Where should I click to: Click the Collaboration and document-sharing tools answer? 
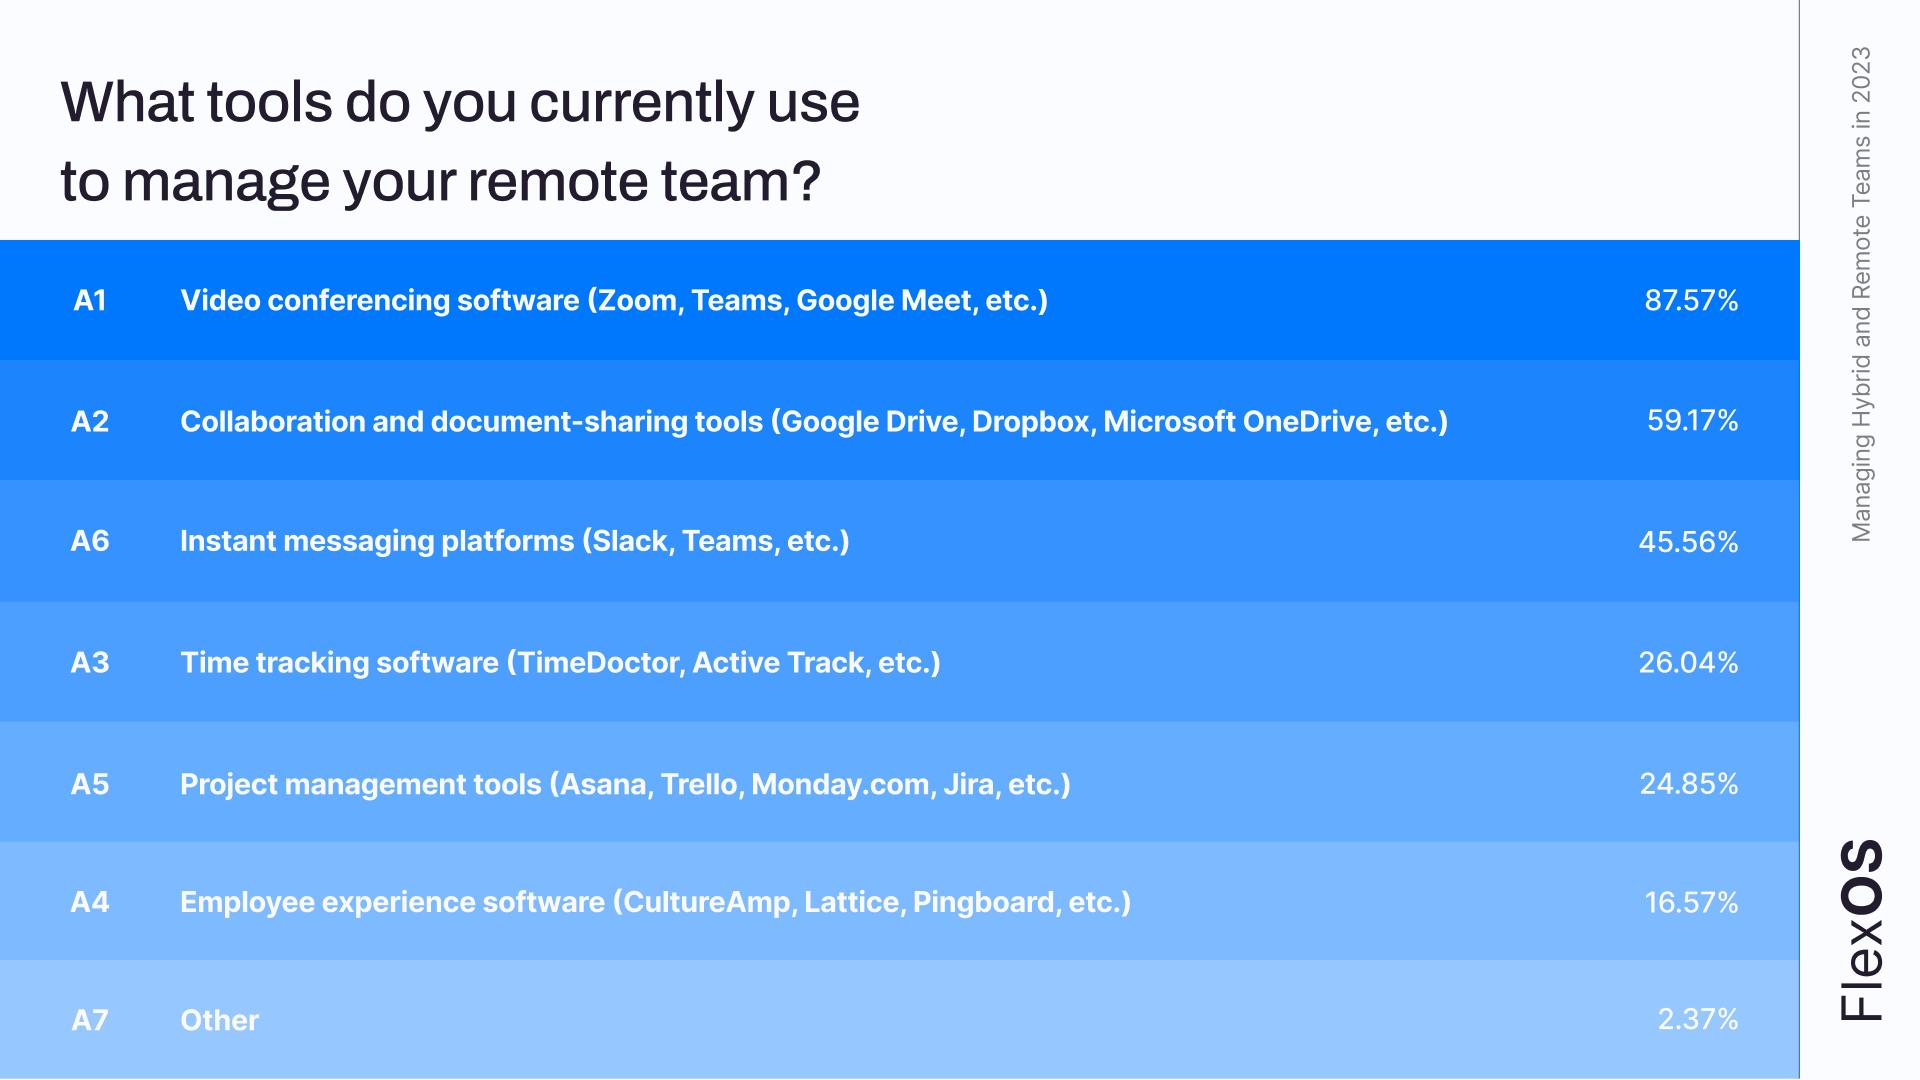tap(813, 421)
